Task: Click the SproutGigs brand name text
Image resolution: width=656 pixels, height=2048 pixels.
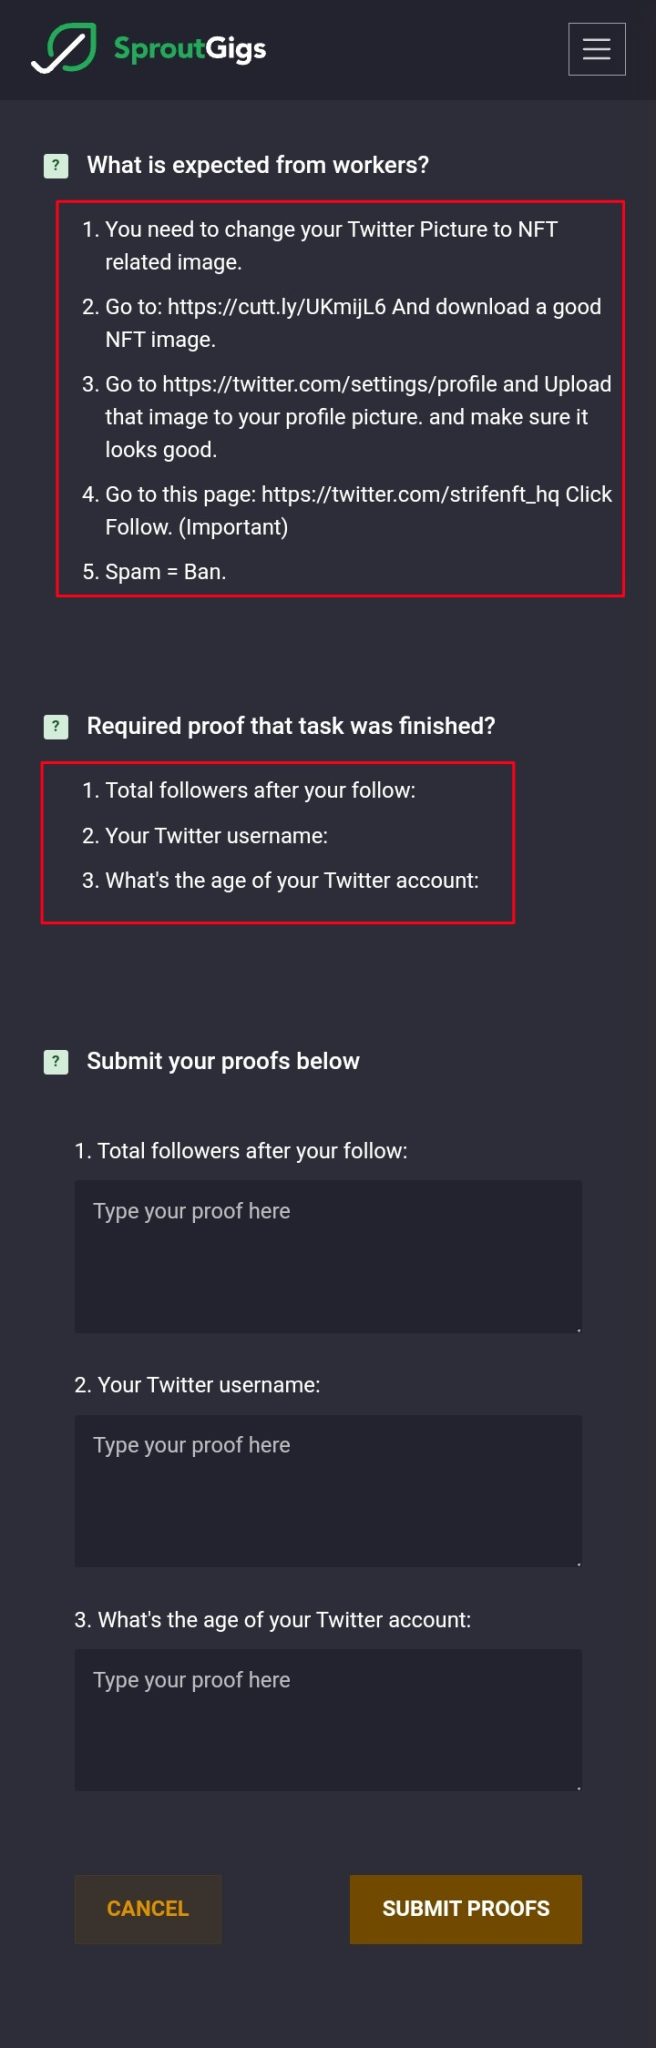Action: [x=190, y=49]
